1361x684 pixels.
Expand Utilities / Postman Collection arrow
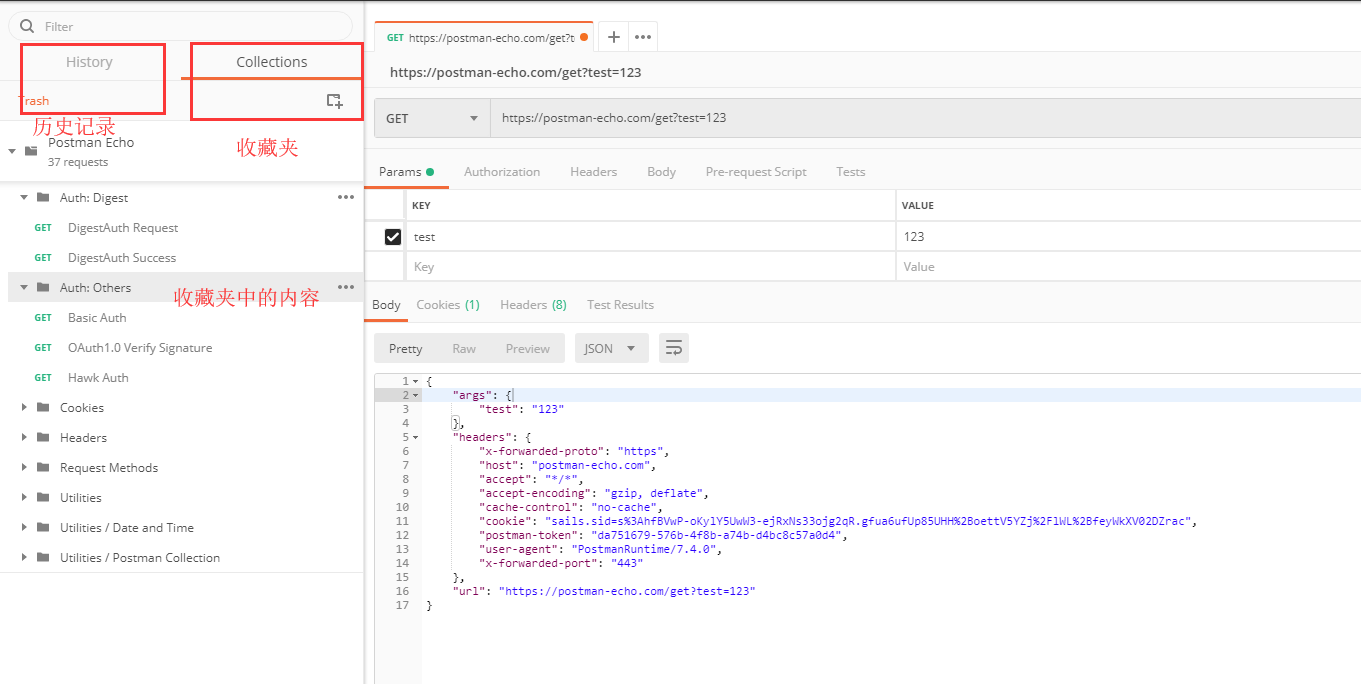[x=24, y=557]
